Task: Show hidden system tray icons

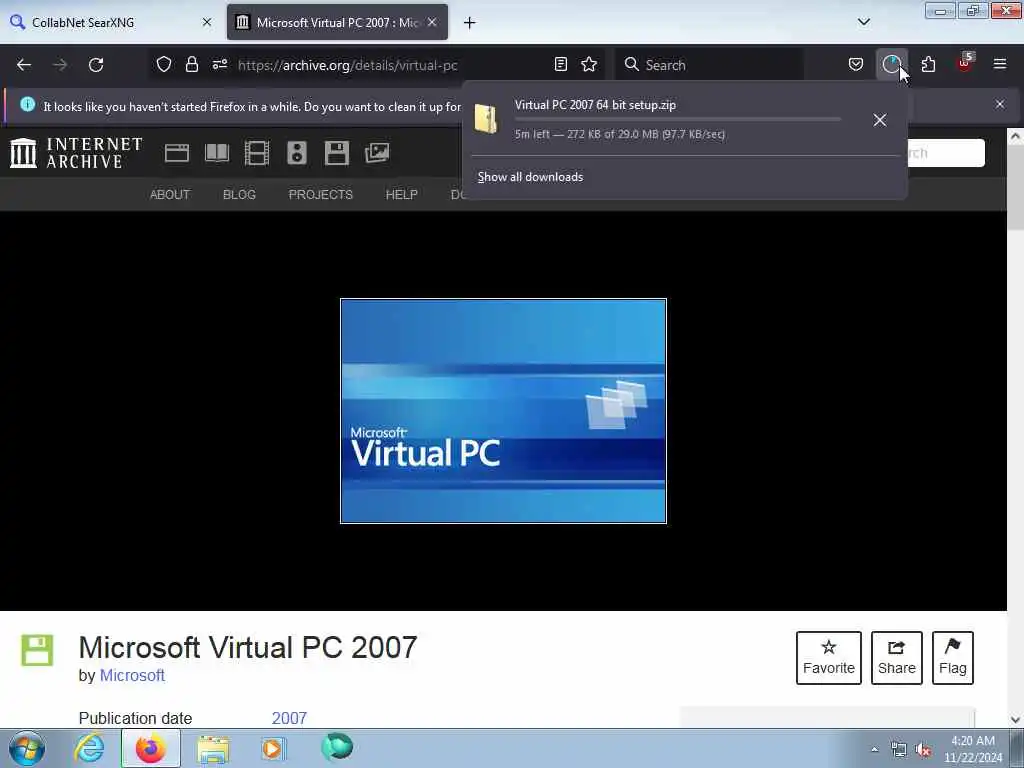Action: [x=874, y=750]
